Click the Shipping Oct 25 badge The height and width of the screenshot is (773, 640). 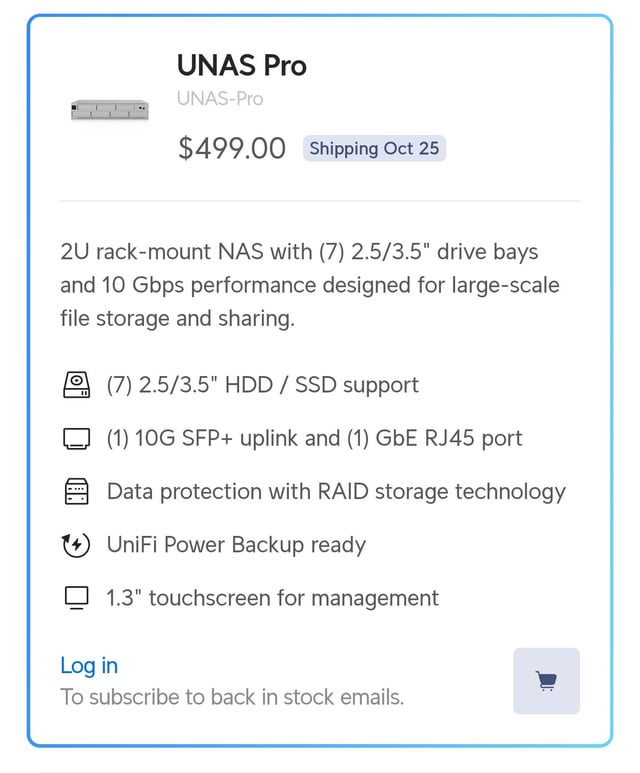tap(374, 149)
